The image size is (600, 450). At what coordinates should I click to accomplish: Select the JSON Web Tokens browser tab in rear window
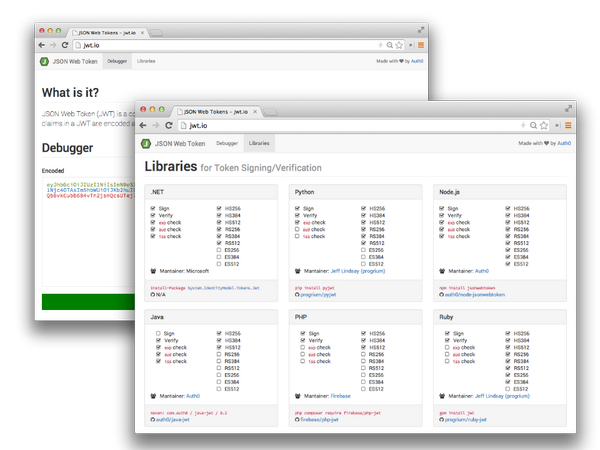[107, 33]
